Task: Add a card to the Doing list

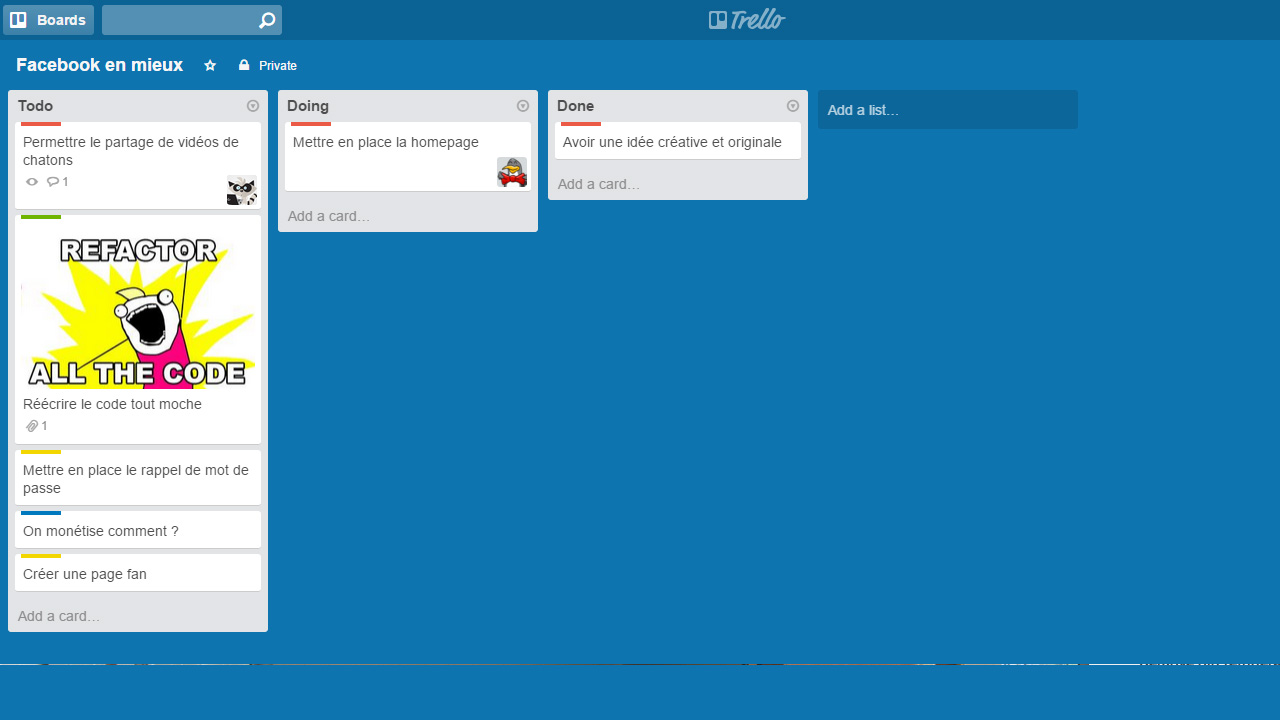Action: pyautogui.click(x=329, y=216)
